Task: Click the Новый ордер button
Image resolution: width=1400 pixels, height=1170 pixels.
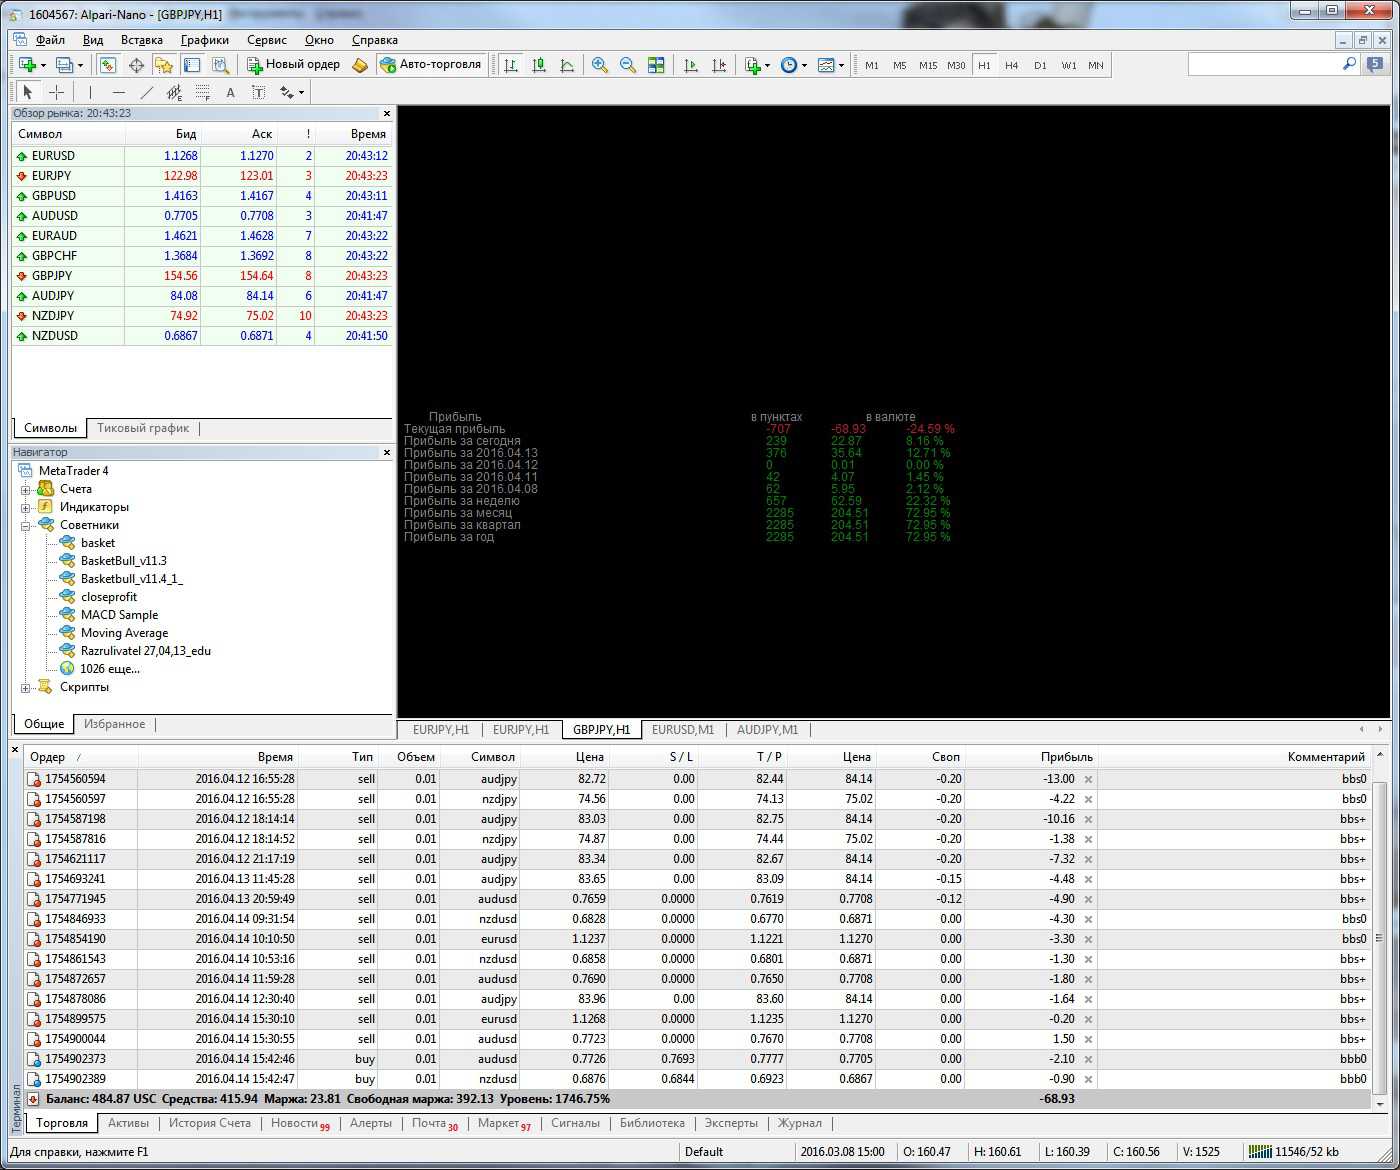Action: point(294,65)
